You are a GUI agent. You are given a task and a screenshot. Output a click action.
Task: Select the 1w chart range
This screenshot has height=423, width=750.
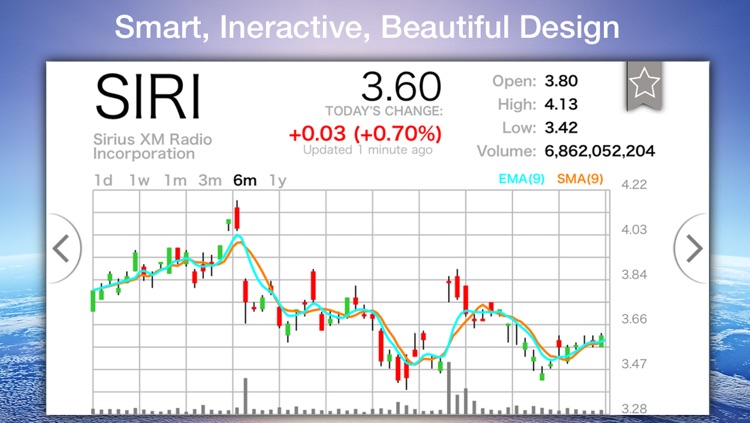click(x=139, y=180)
